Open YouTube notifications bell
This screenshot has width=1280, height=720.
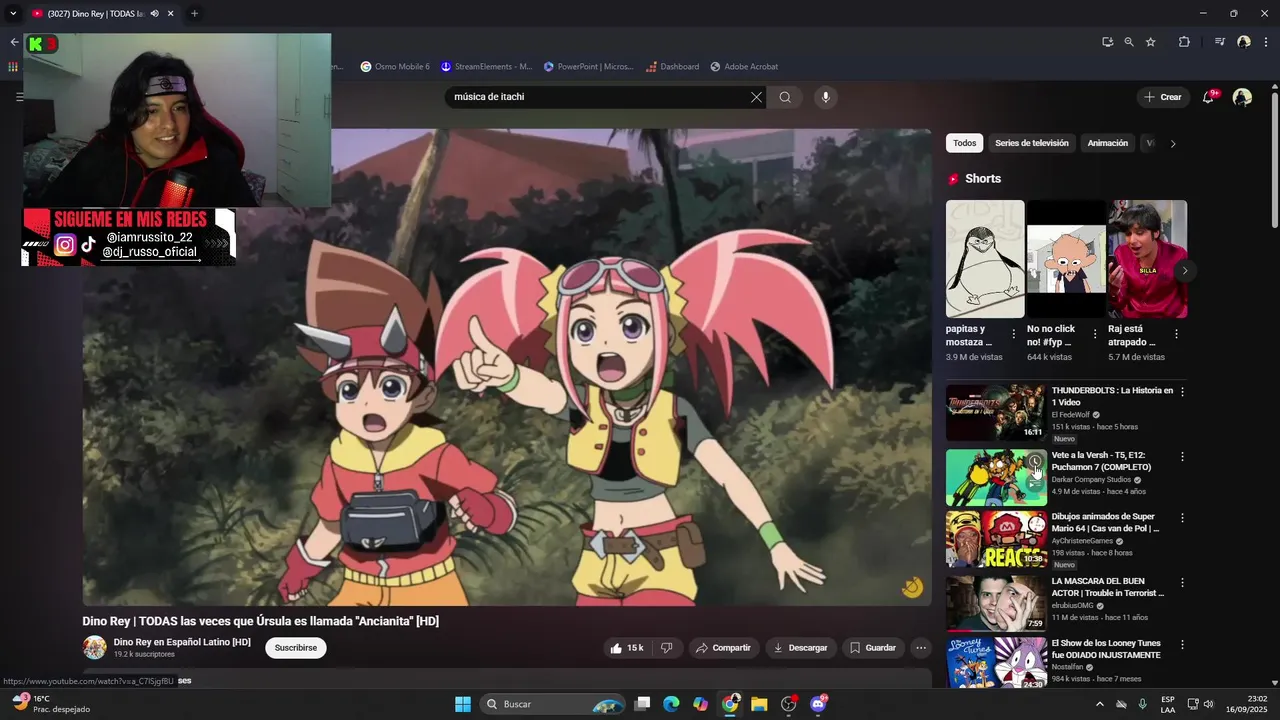coord(1208,97)
